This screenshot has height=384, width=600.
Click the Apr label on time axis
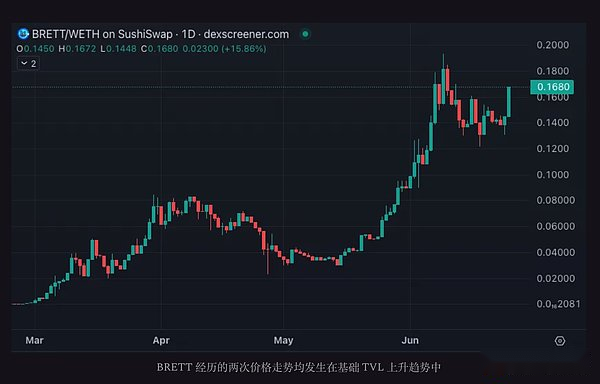tap(161, 340)
